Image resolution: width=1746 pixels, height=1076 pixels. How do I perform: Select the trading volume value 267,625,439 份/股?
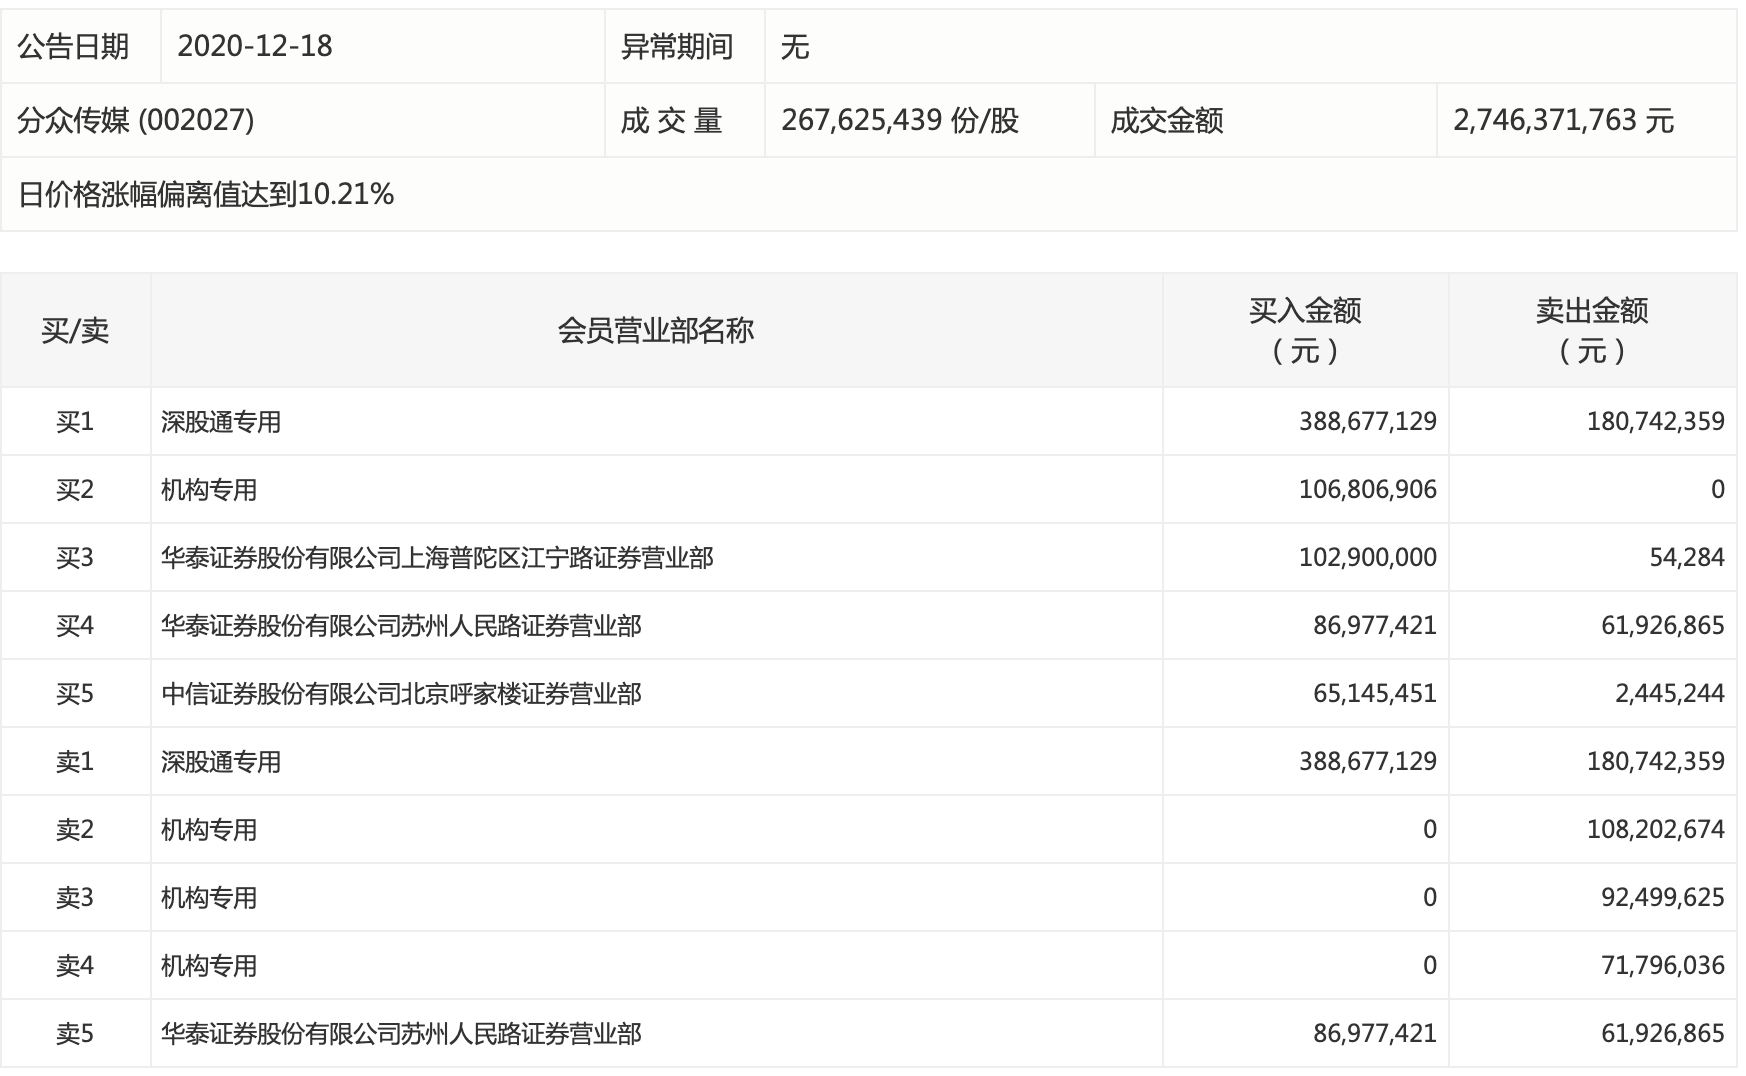(x=899, y=120)
